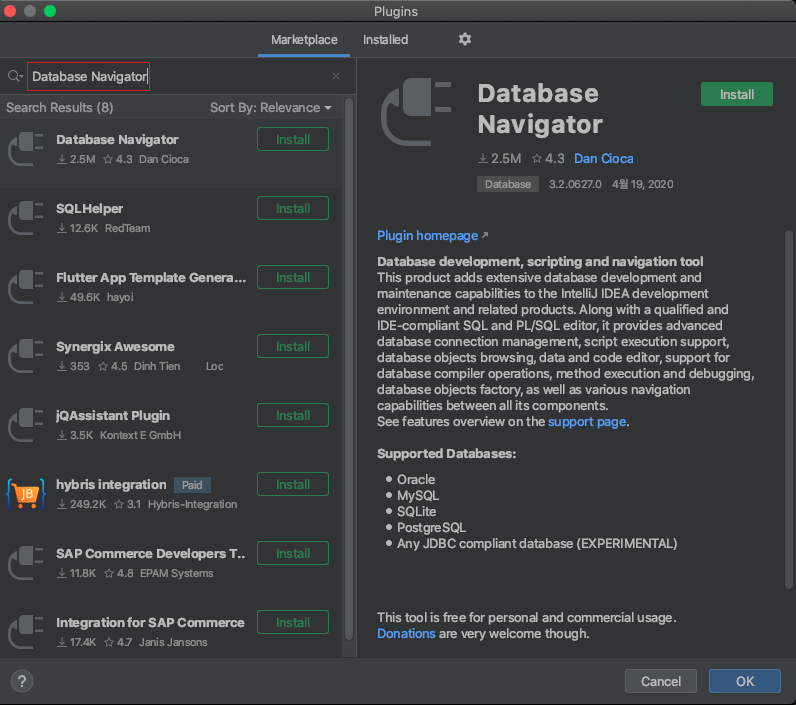Click the green Install button in details
Viewport: 796px width, 705px height.
tap(737, 94)
